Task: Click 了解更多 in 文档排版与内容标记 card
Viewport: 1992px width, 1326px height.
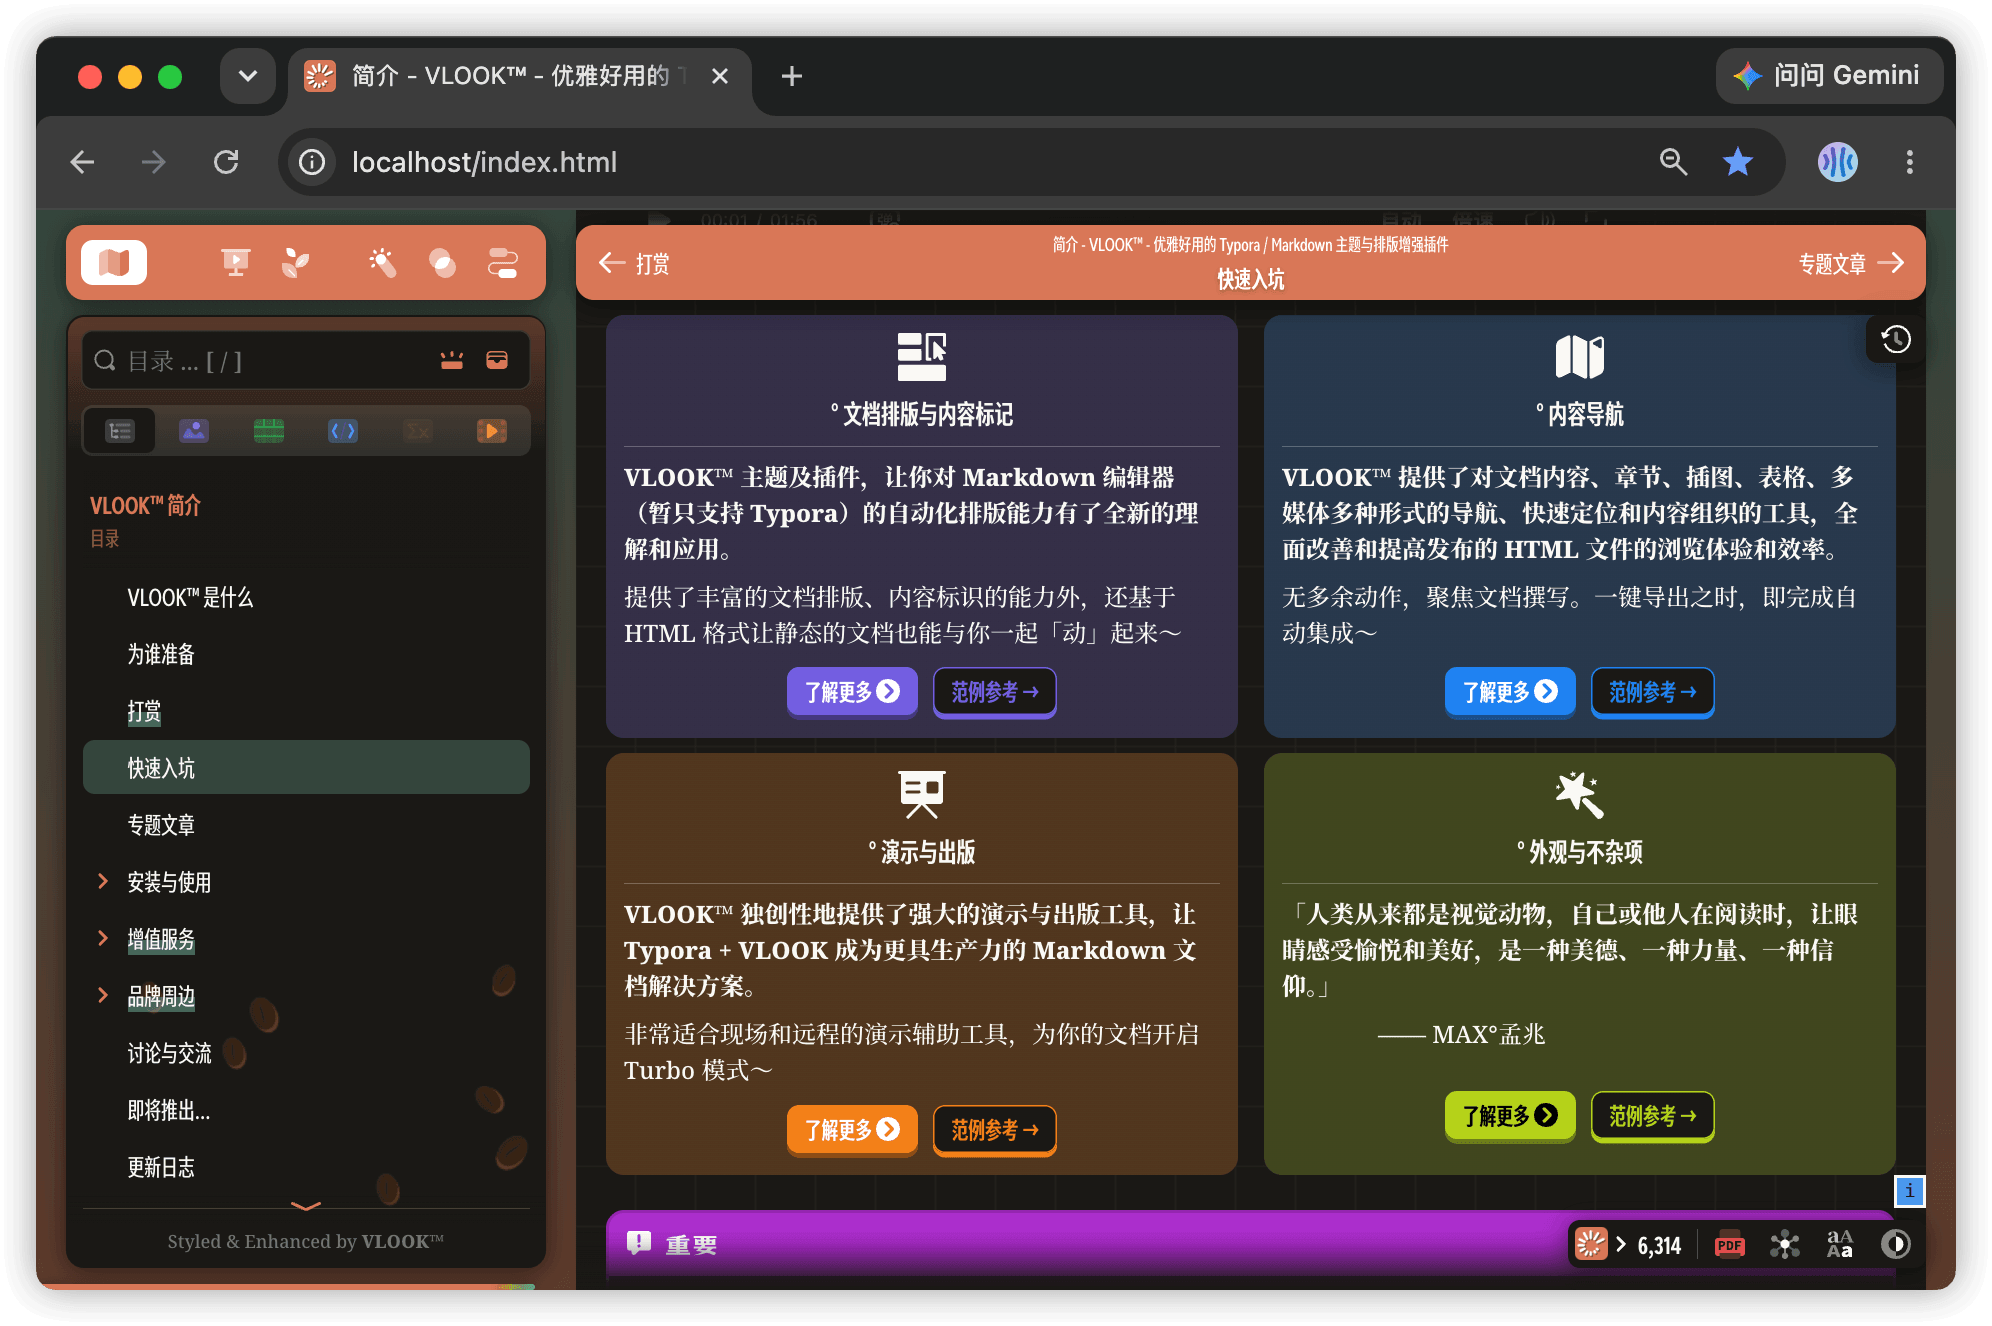Action: tap(852, 692)
